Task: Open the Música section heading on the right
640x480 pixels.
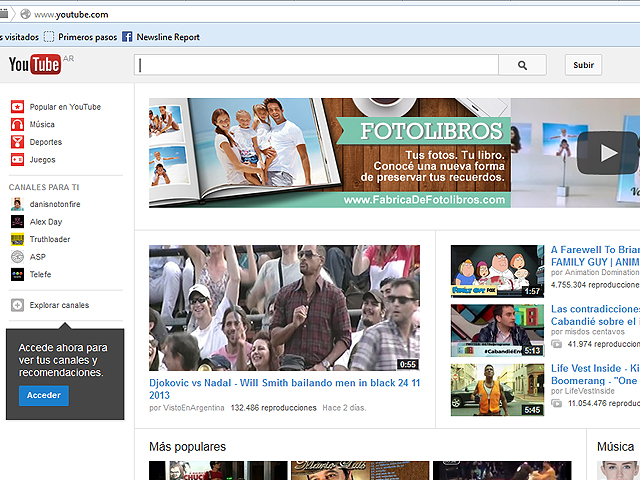Action: tap(616, 447)
